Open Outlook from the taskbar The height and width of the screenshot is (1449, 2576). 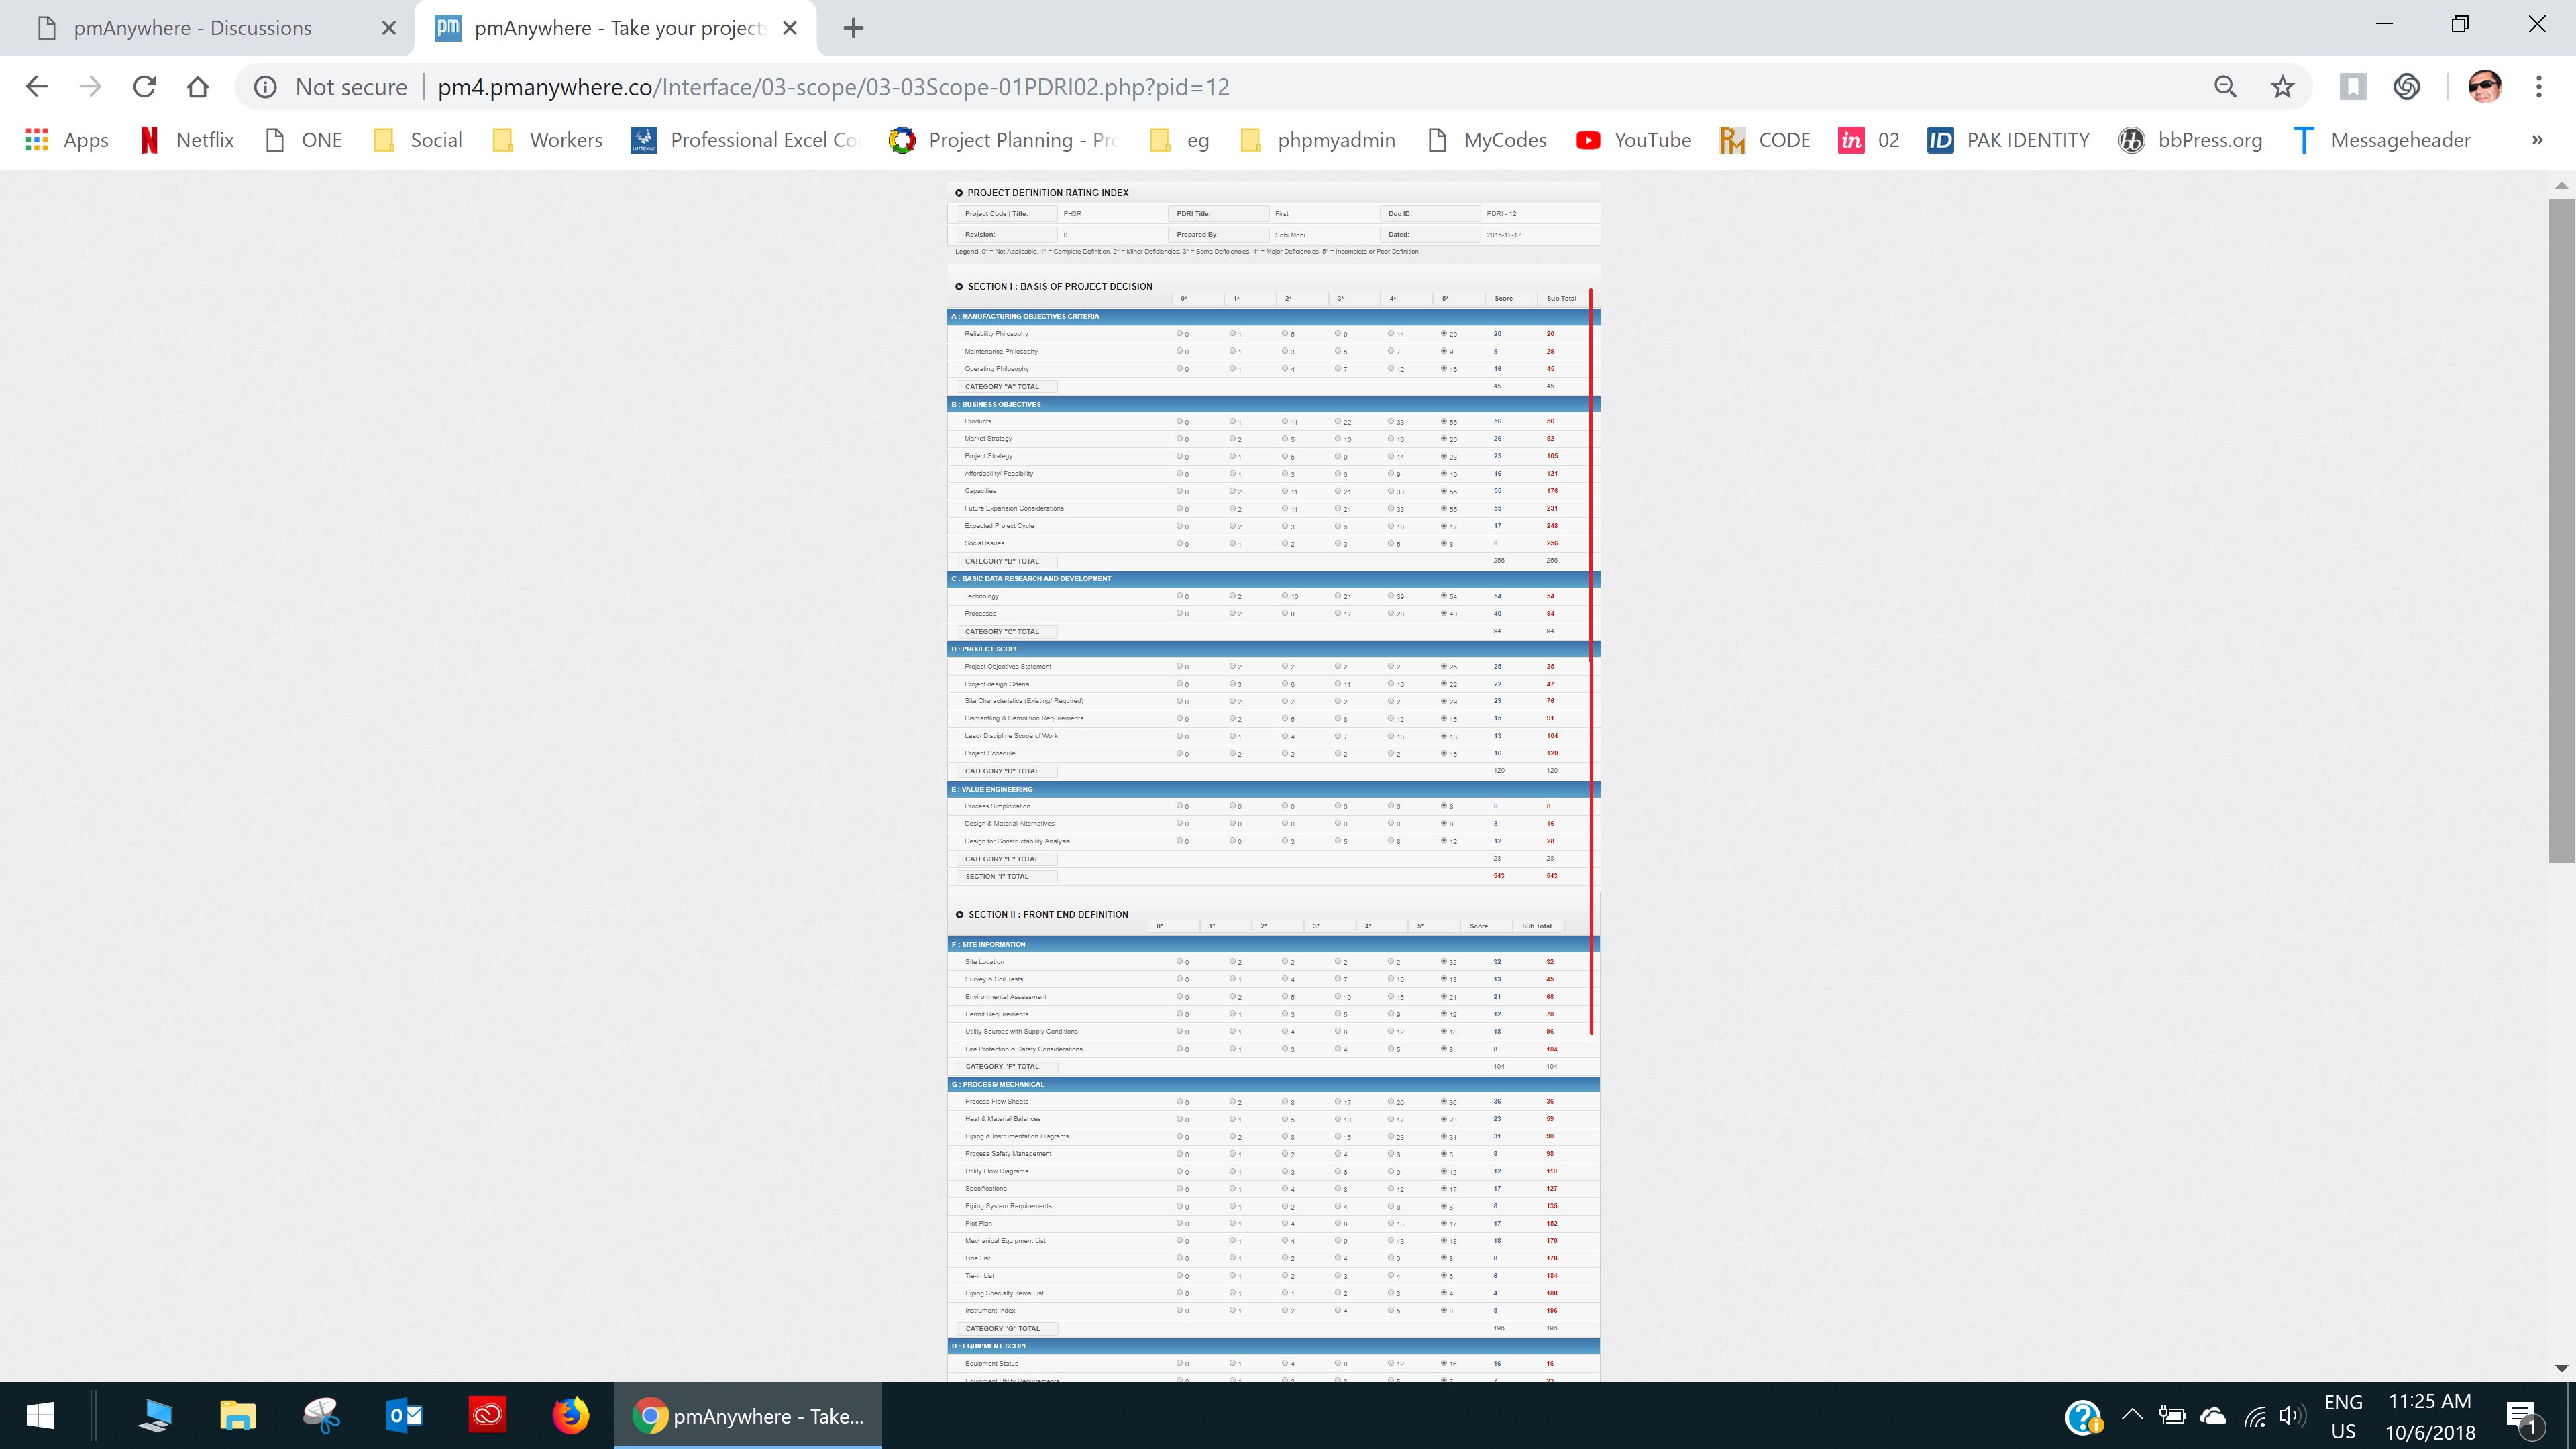coord(404,1415)
